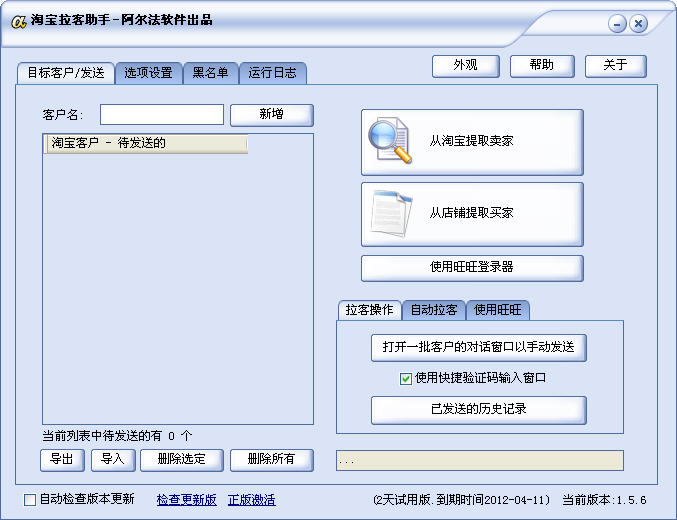Click the 当前版本:1.5.6 text

click(604, 500)
